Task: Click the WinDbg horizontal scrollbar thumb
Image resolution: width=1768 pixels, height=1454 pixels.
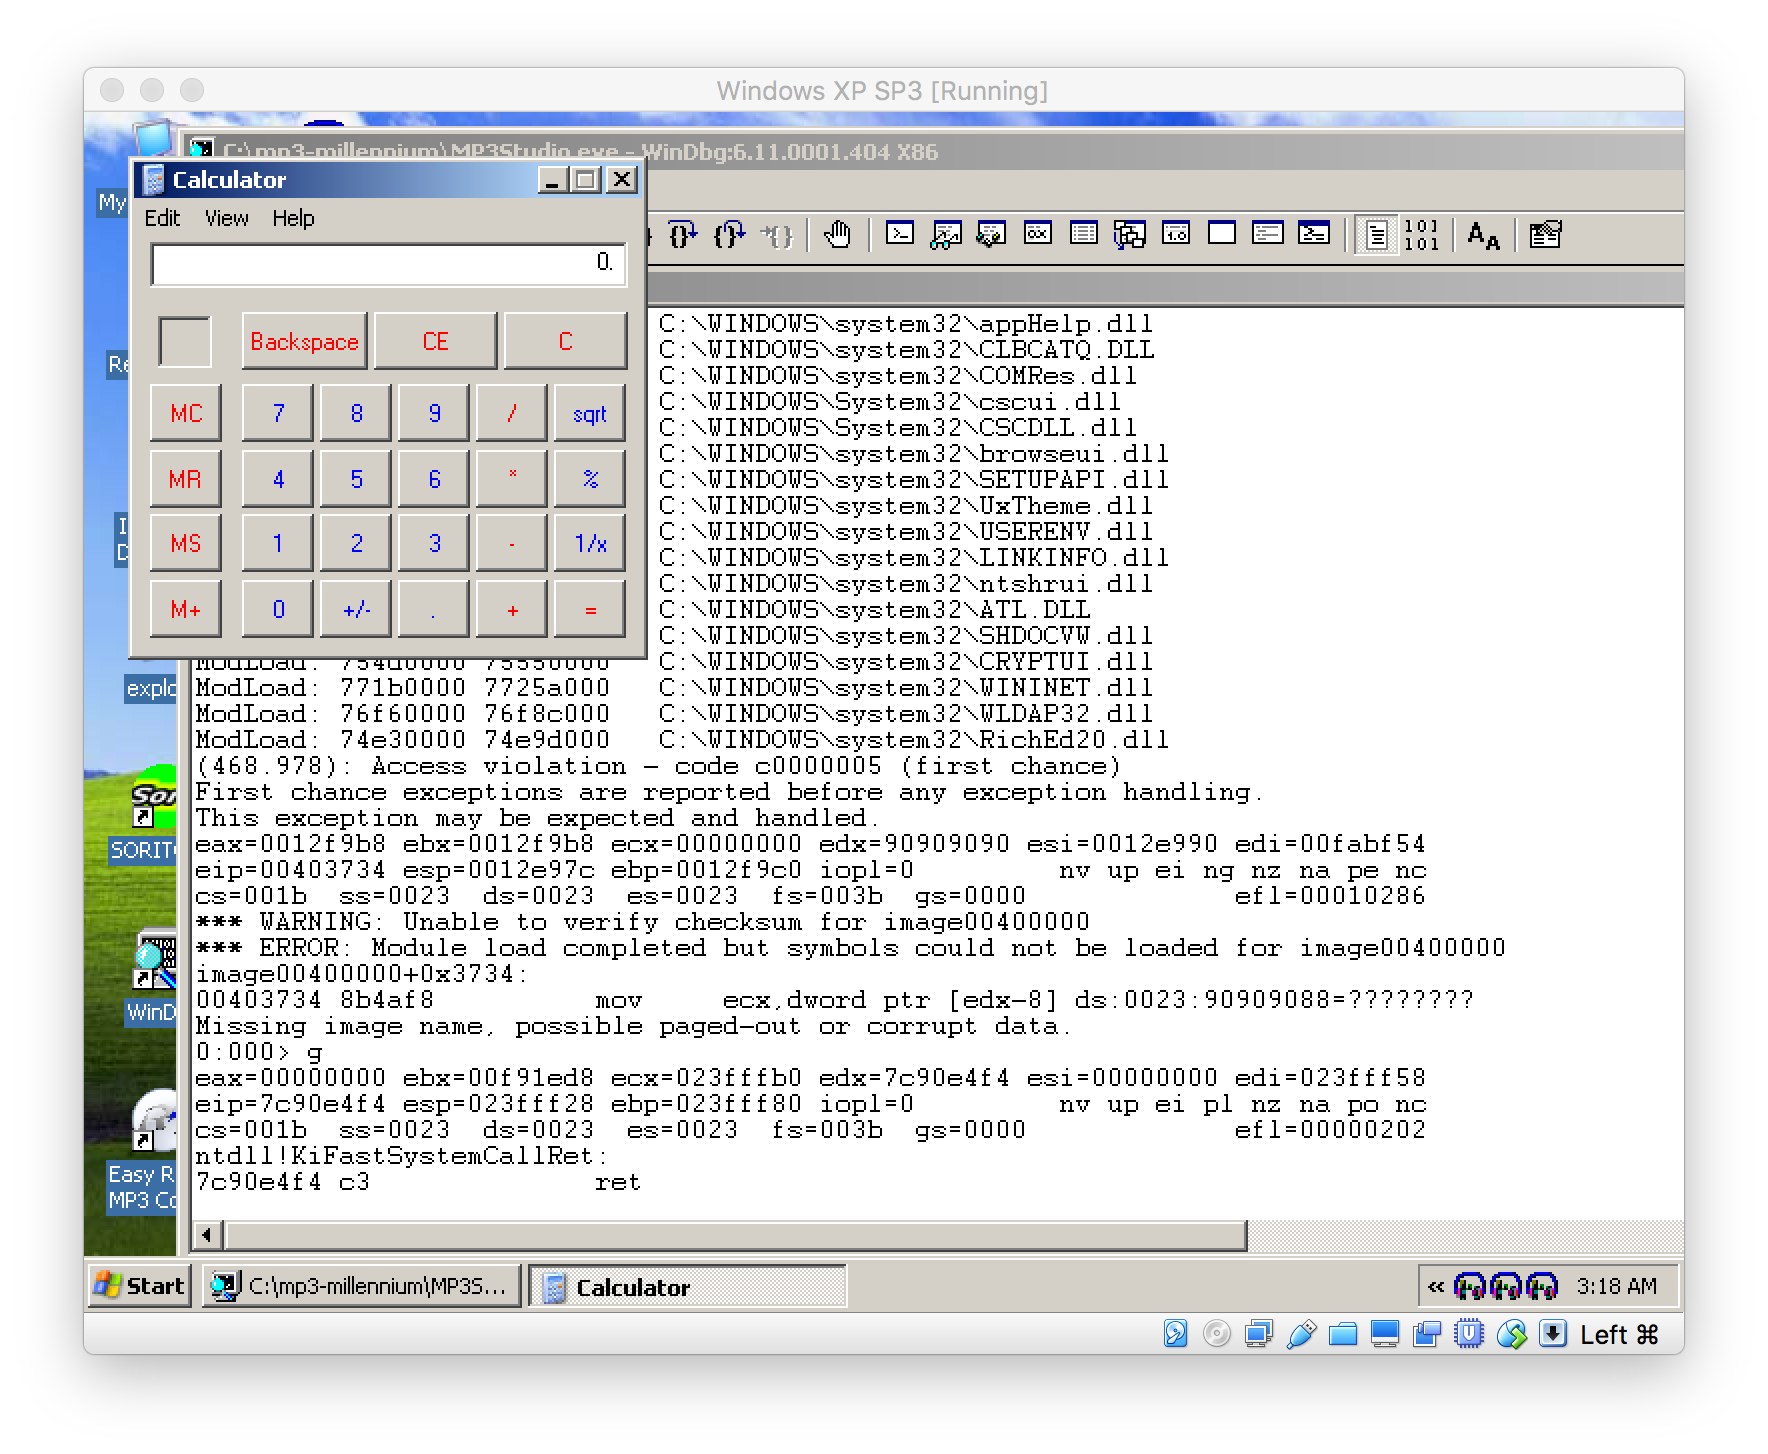Action: tap(736, 1235)
